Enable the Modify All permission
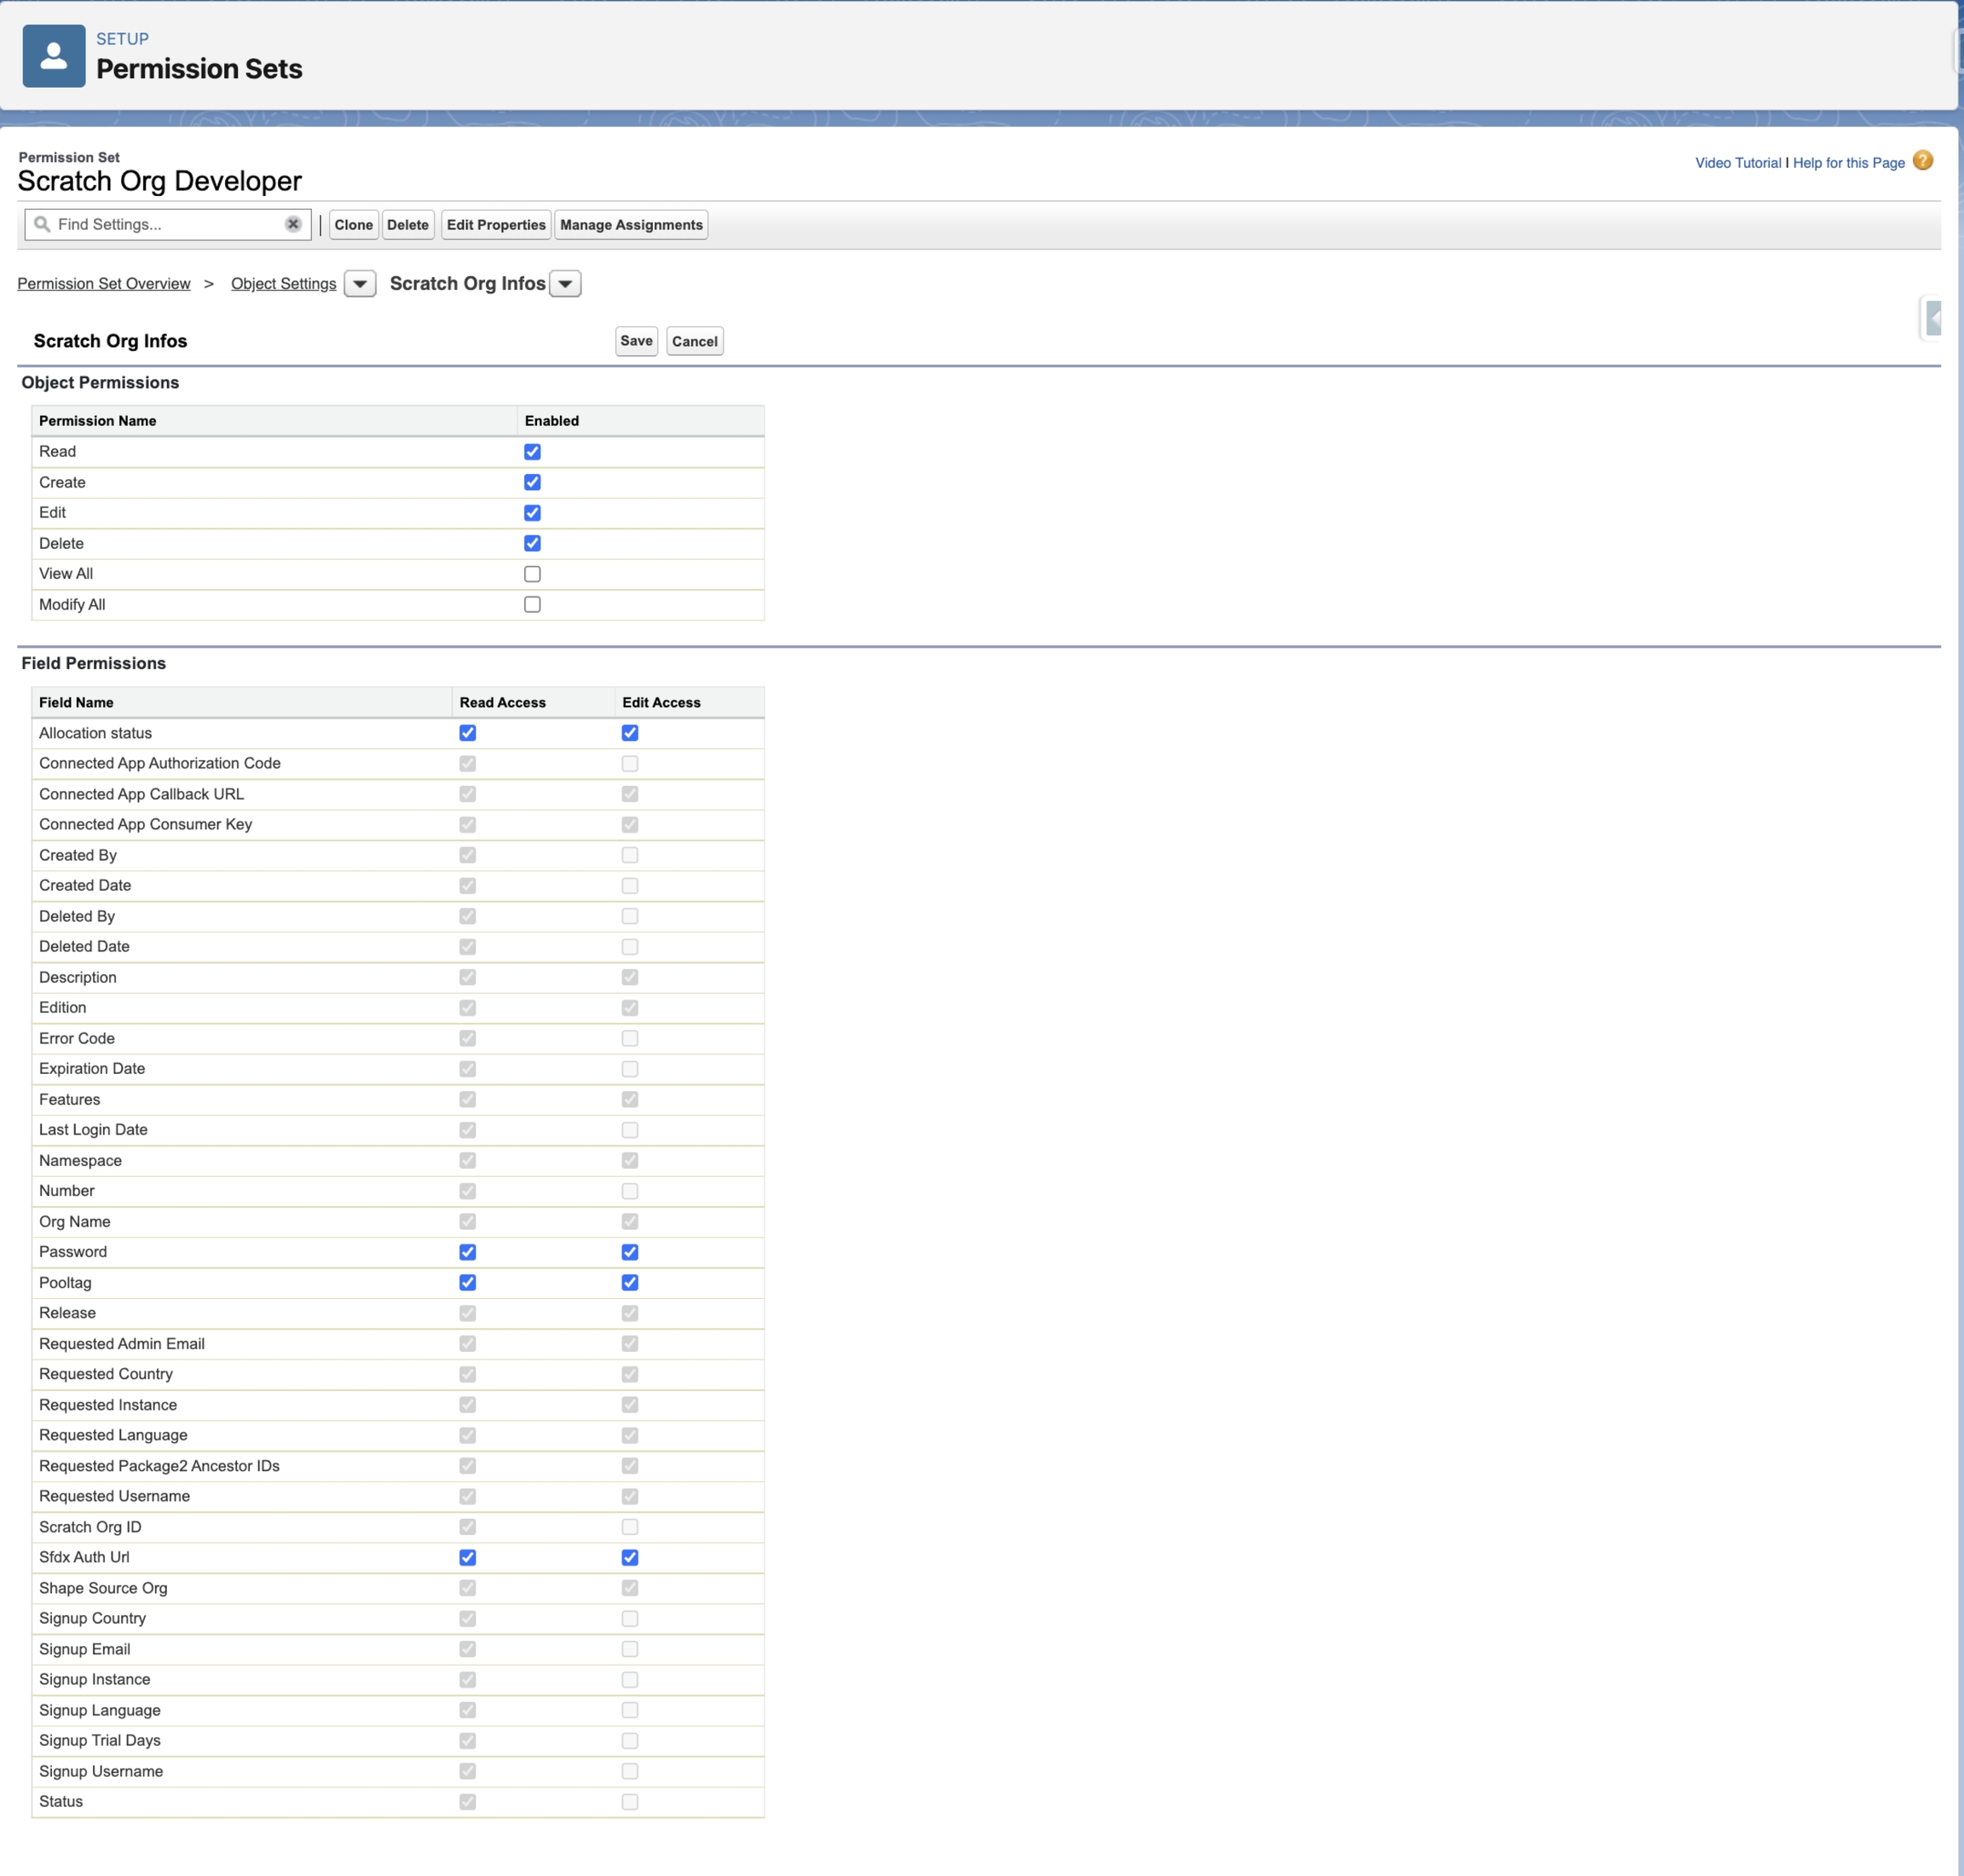1964x1876 pixels. [x=532, y=605]
